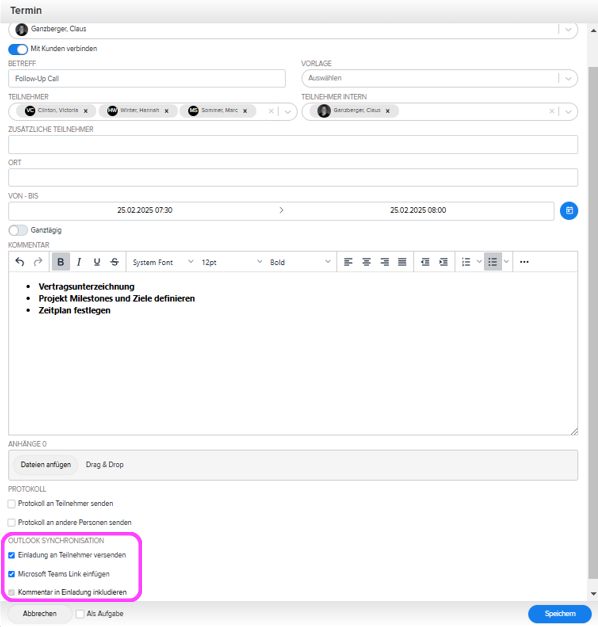Open the 12pt font size dropdown
Image resolution: width=598 pixels, height=627 pixels.
click(232, 262)
